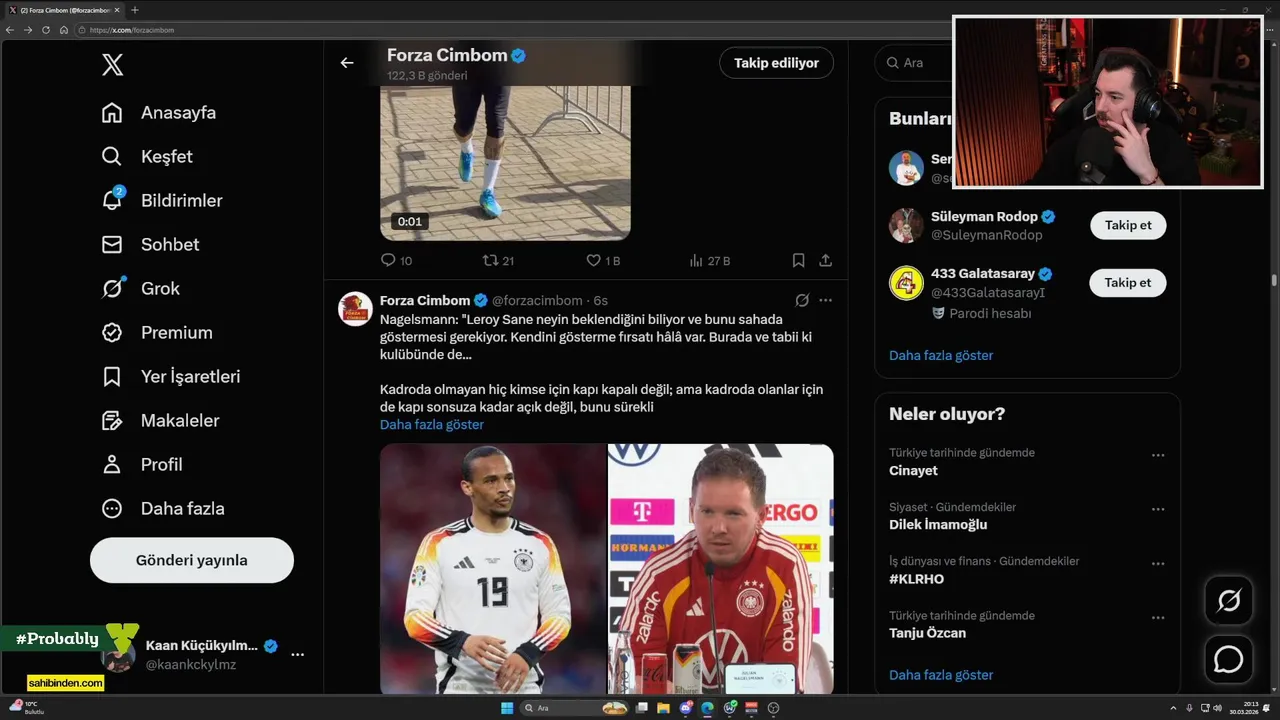
Task: Open Forza Cimbom avatar on Nagelsmann post
Action: [355, 310]
